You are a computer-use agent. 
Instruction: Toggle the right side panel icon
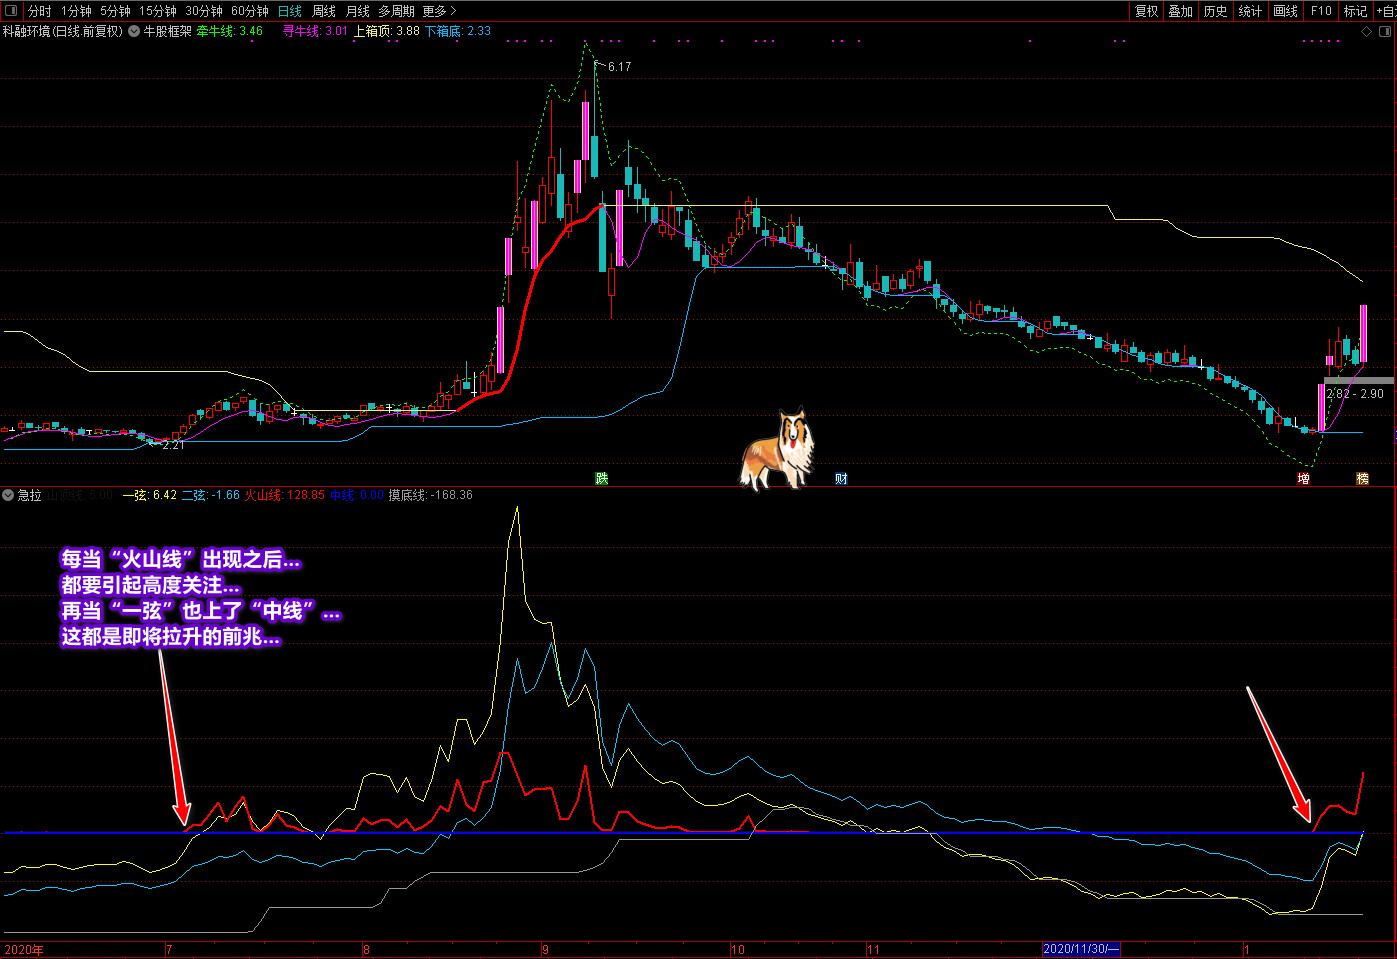pos(1386,31)
